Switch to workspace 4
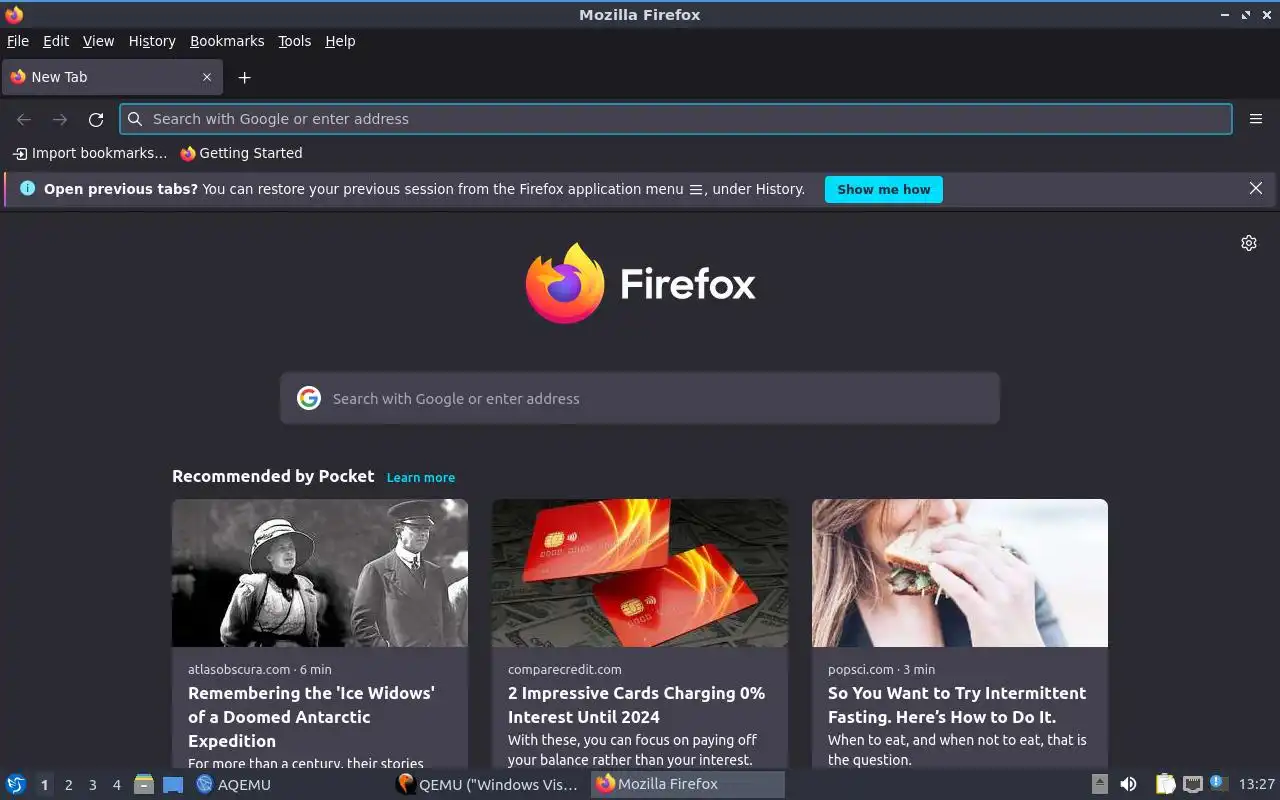1280x800 pixels. coord(116,785)
